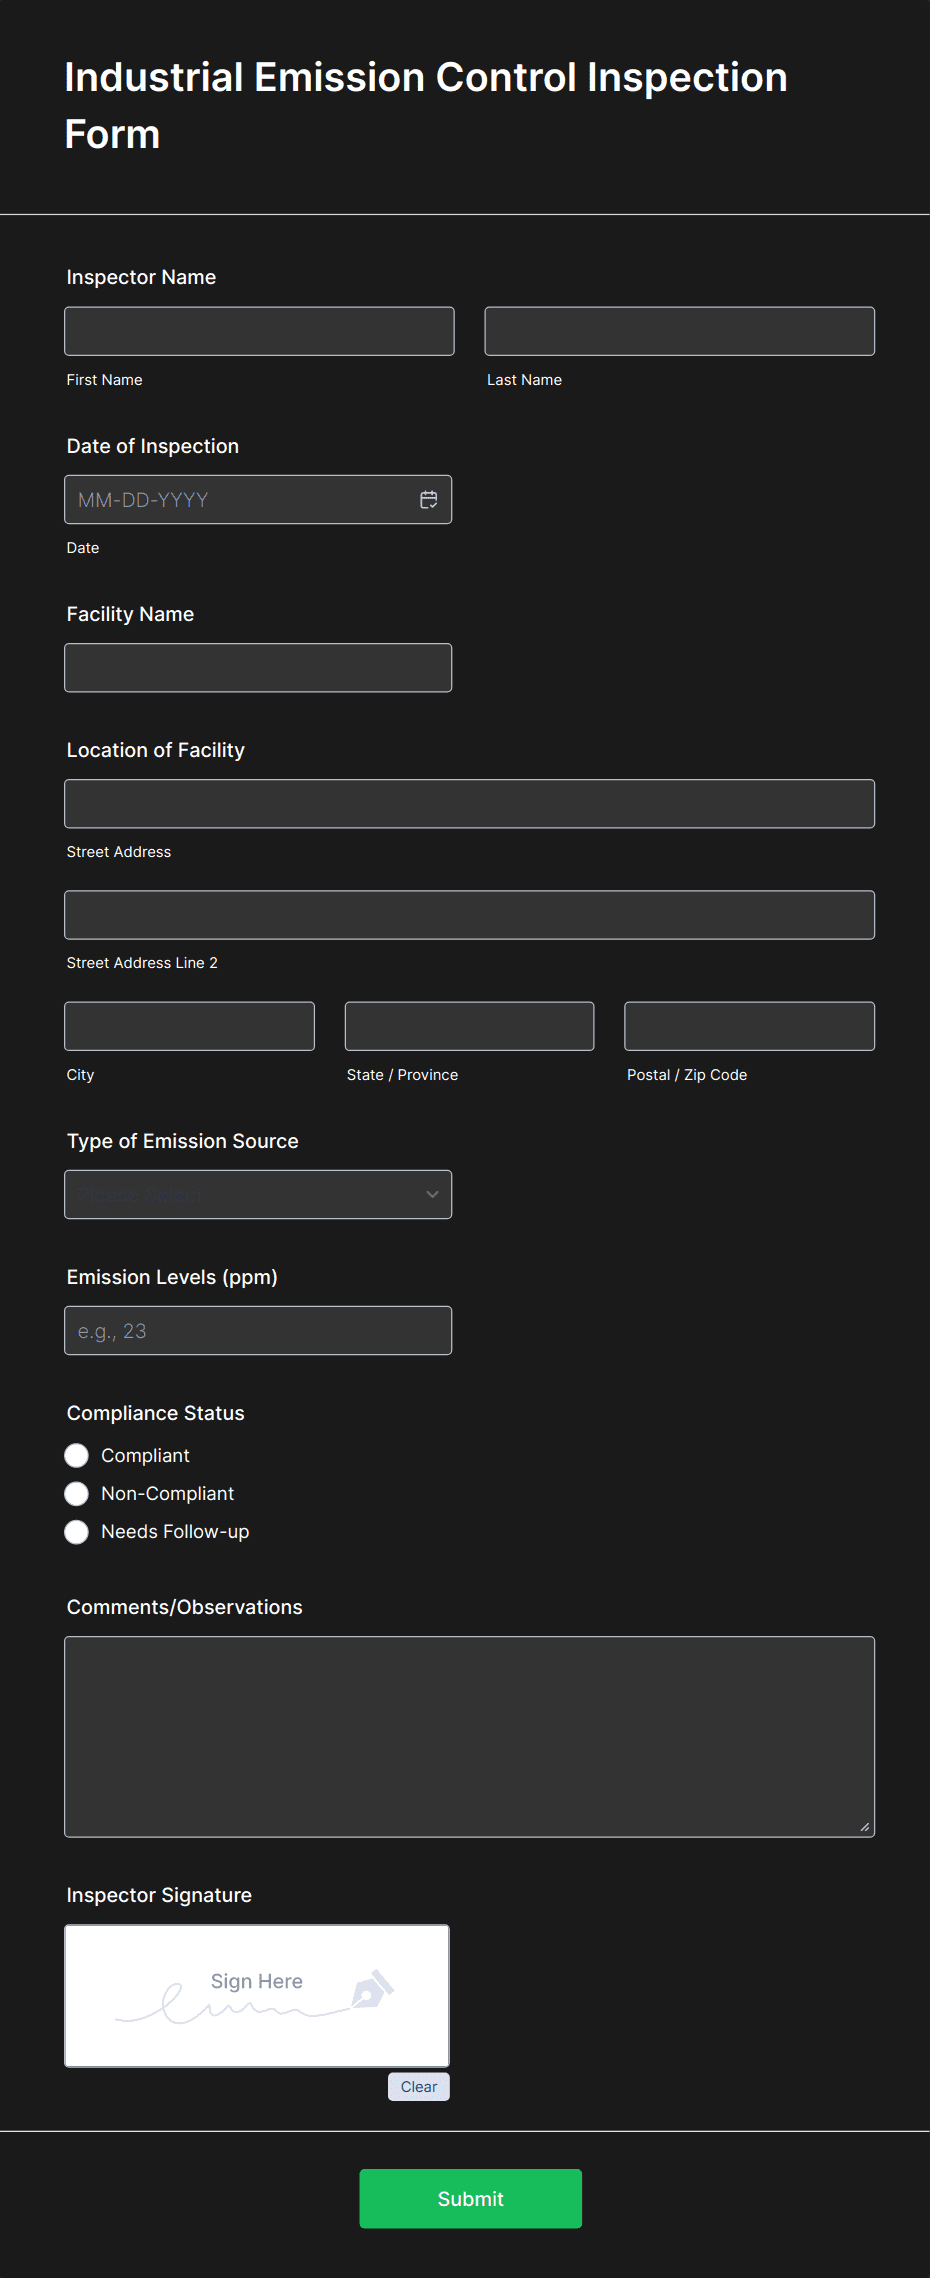Click into the Last Name field
Image resolution: width=930 pixels, height=2278 pixels.
(x=679, y=331)
